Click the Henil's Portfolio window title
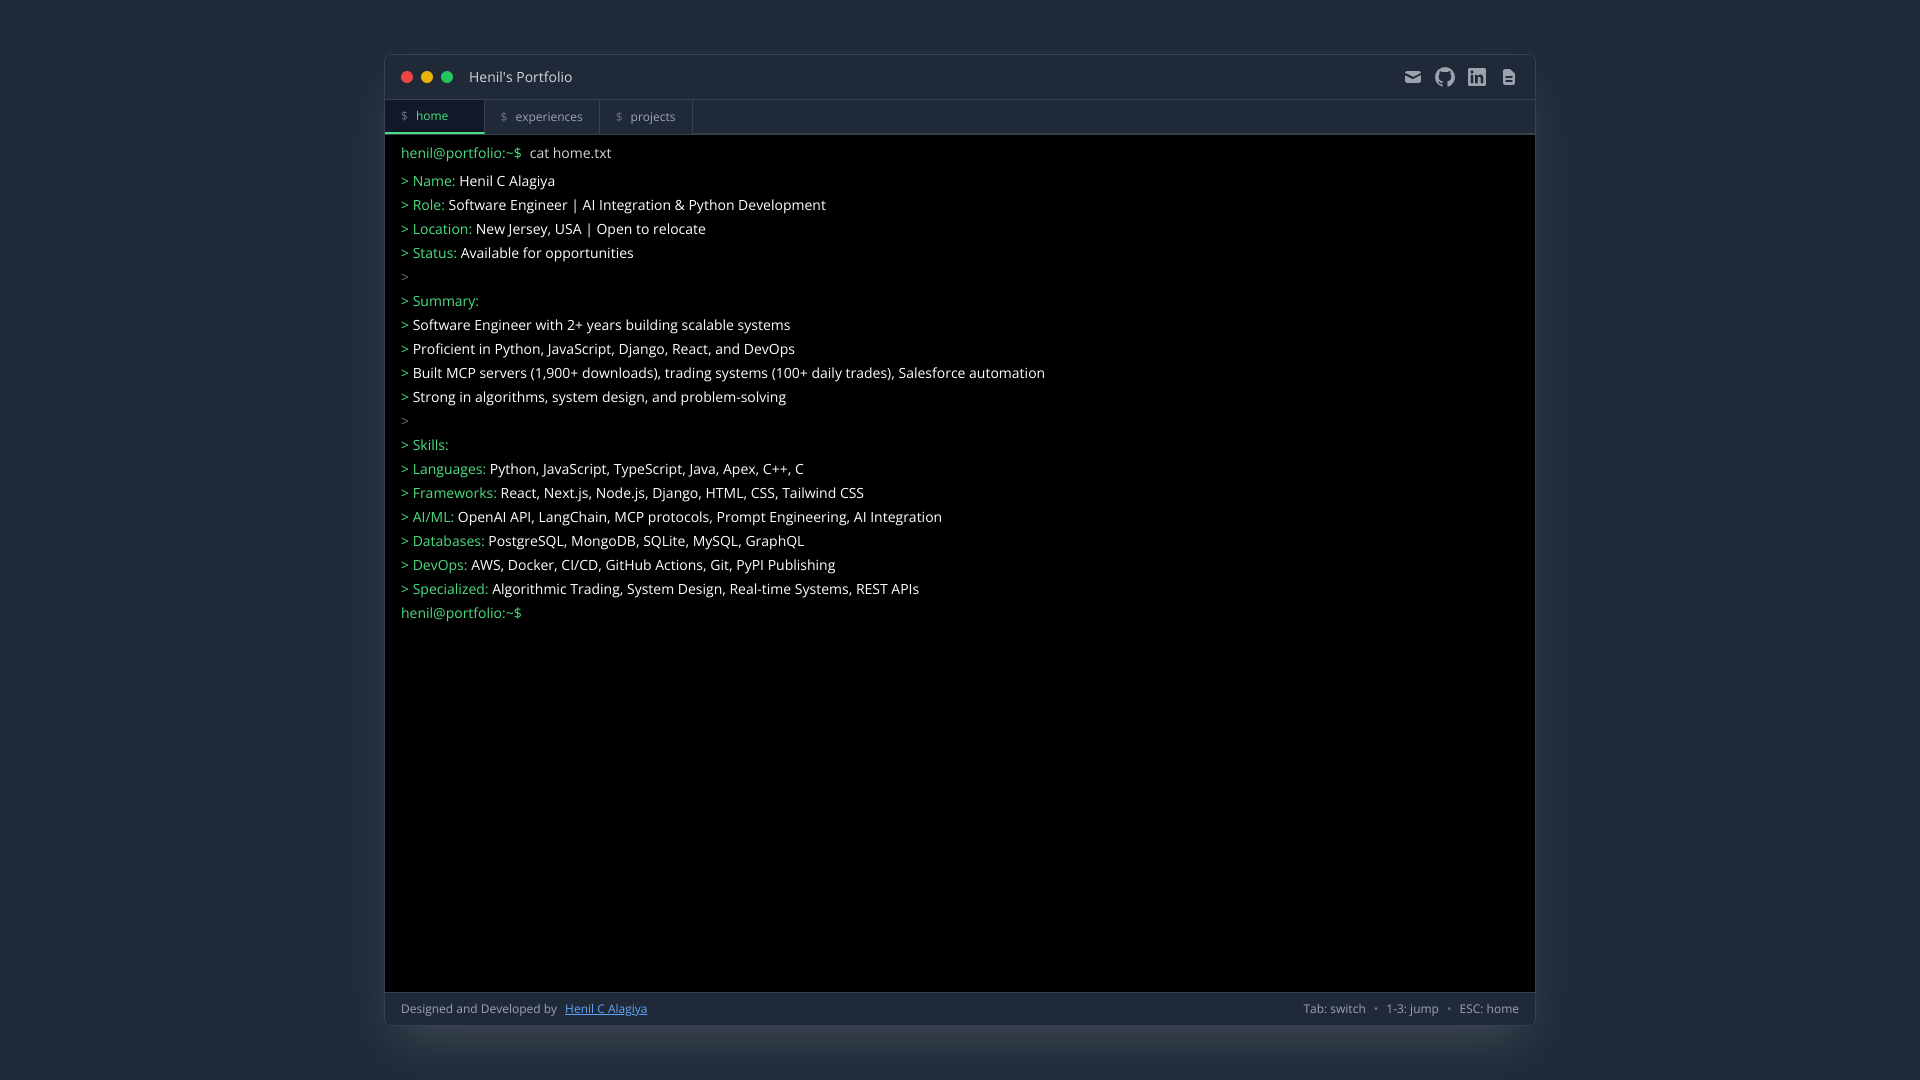 520,77
